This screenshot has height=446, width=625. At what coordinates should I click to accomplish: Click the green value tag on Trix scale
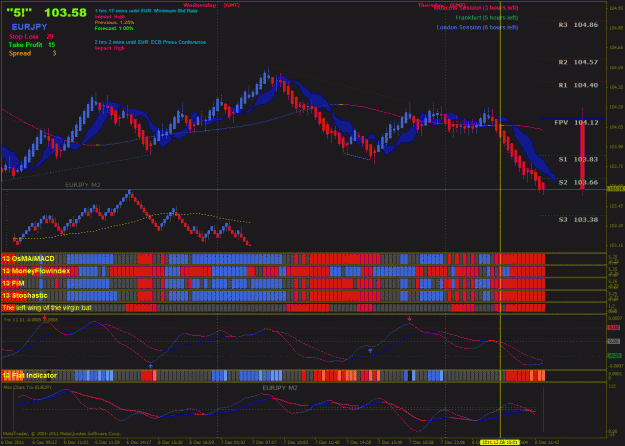(x=614, y=356)
